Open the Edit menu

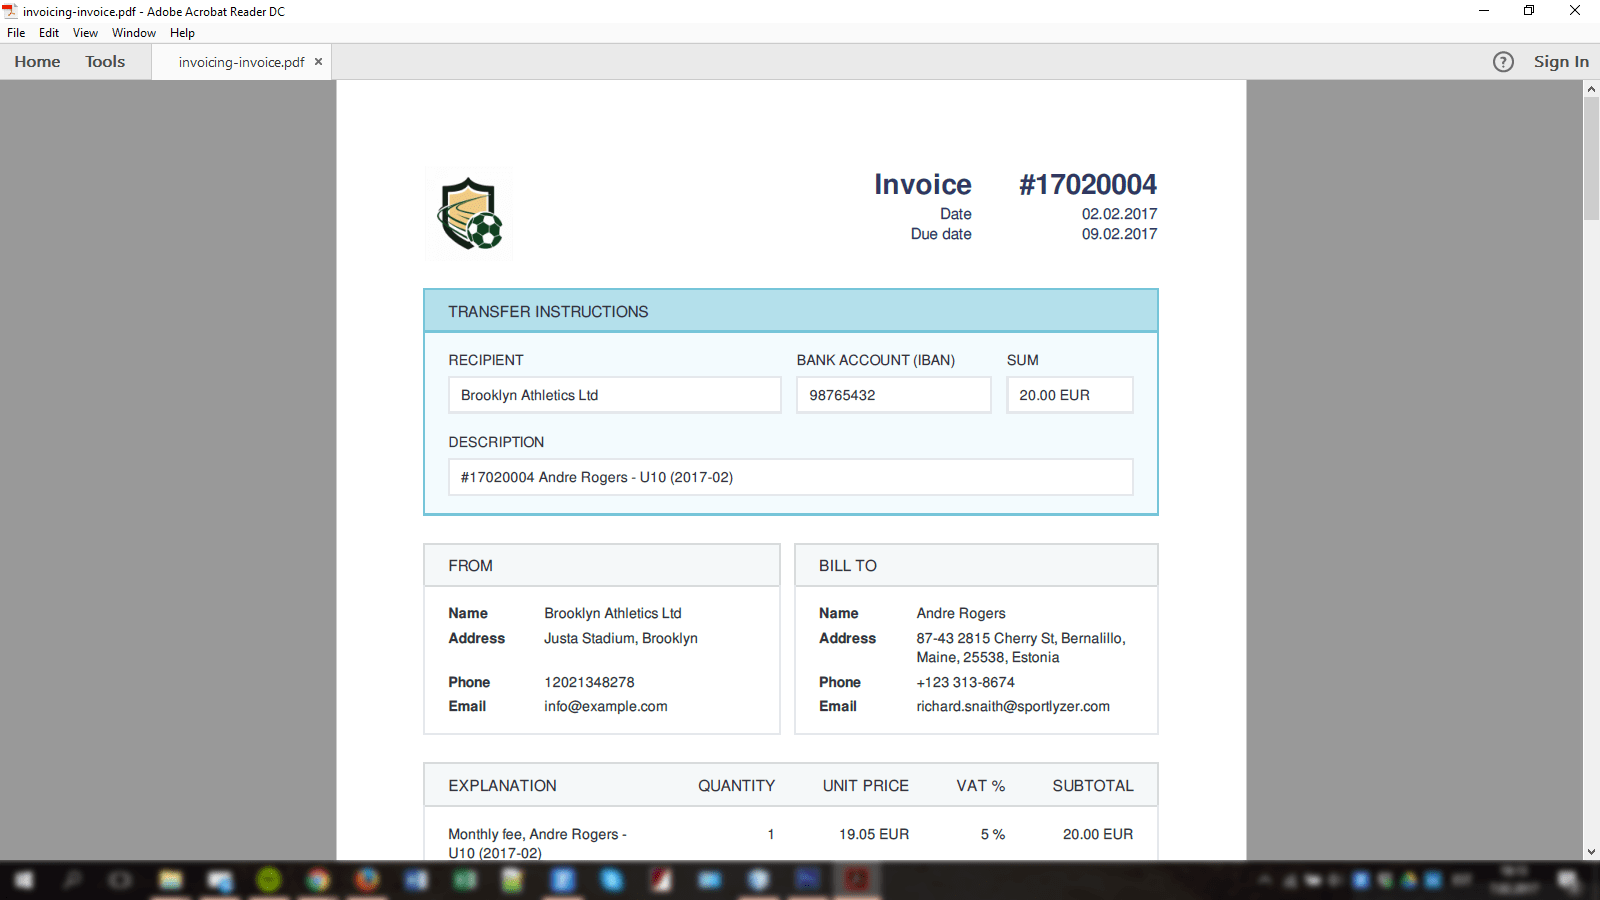point(49,33)
